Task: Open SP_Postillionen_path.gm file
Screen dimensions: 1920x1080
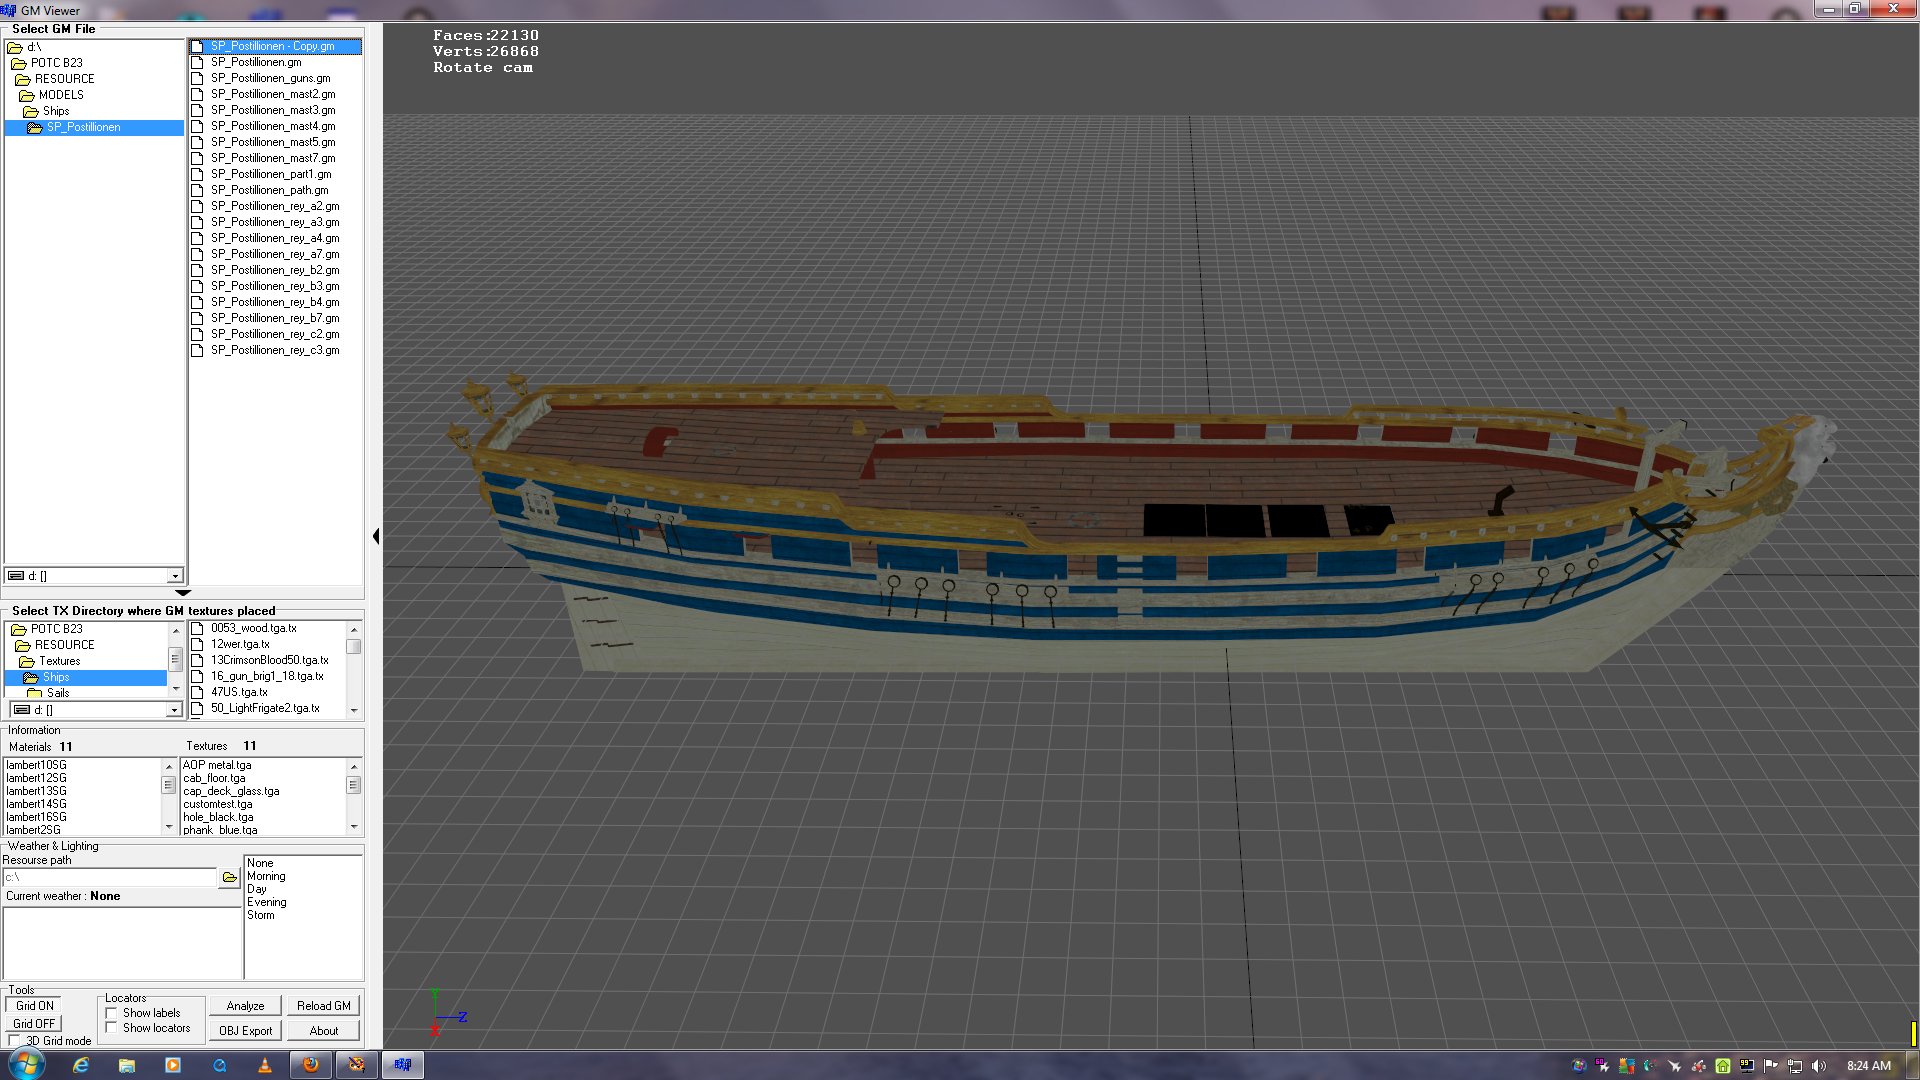Action: tap(269, 190)
